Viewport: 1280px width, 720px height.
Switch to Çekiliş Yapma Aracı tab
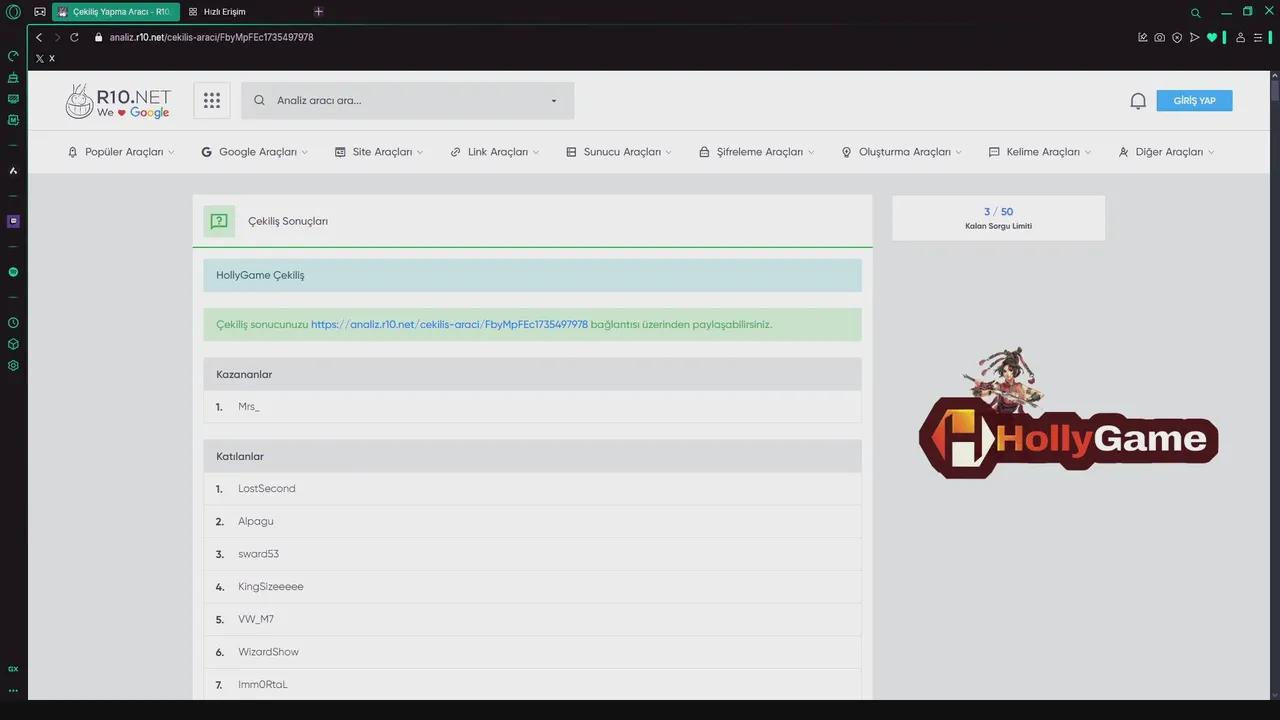coord(116,12)
